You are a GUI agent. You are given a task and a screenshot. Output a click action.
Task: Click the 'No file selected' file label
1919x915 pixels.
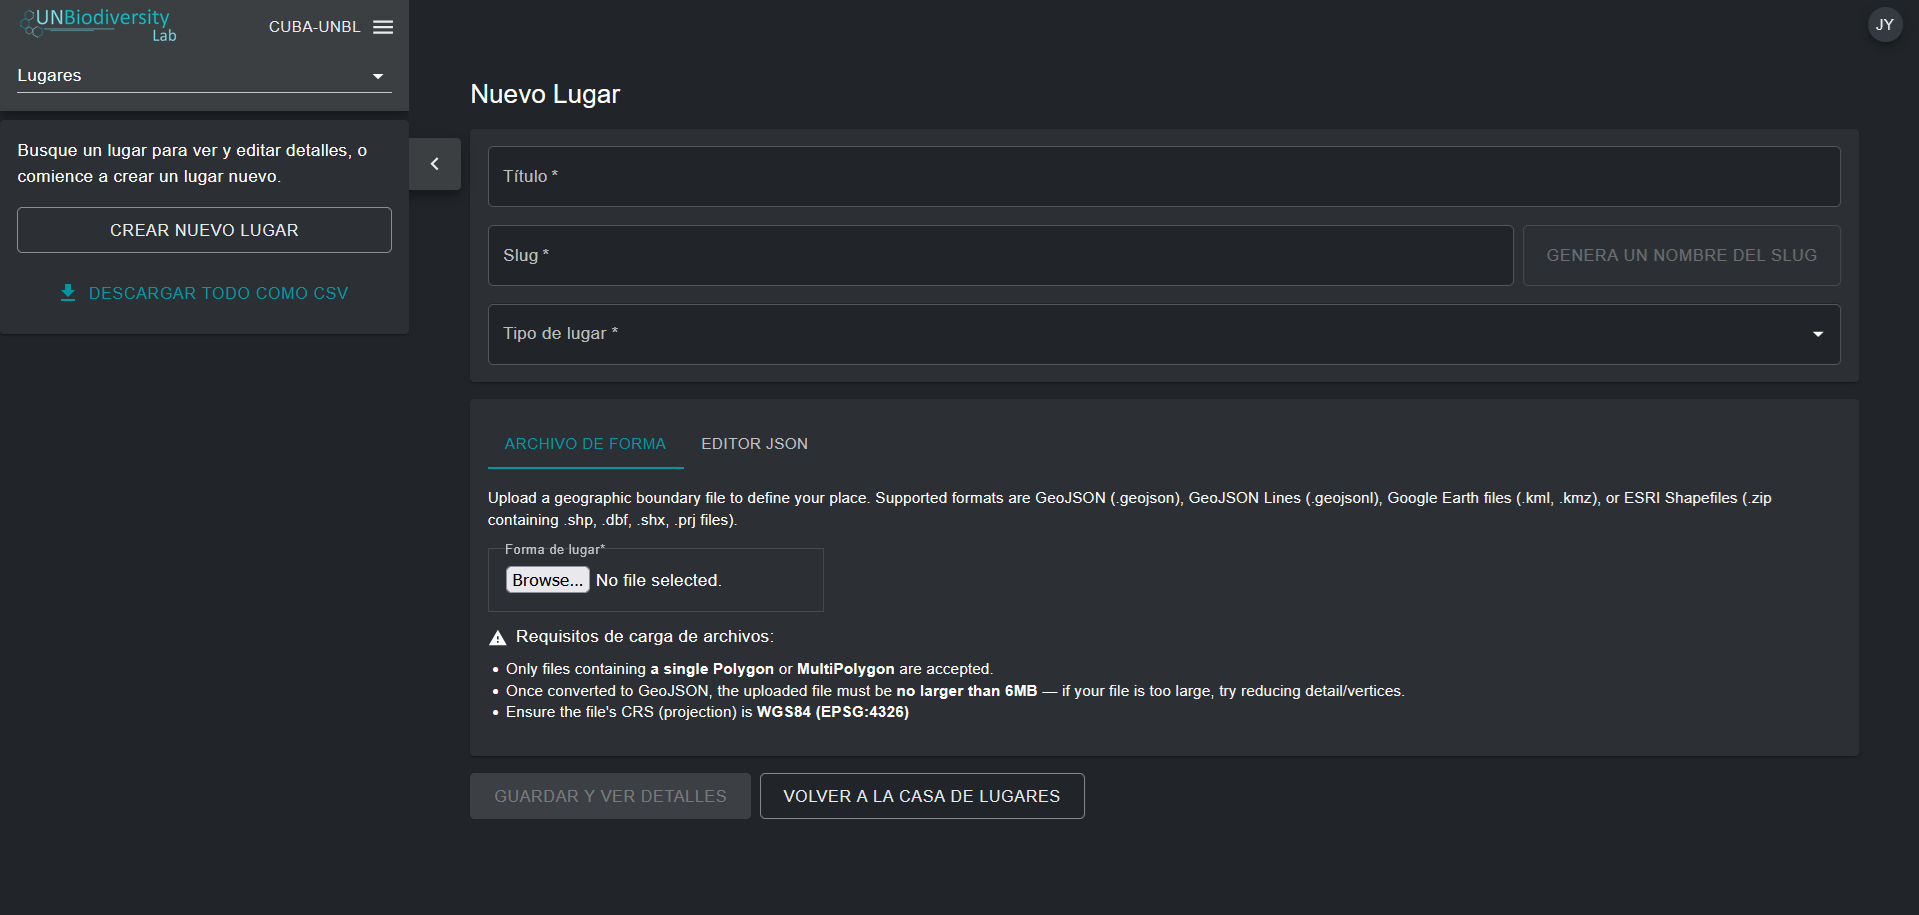[658, 580]
